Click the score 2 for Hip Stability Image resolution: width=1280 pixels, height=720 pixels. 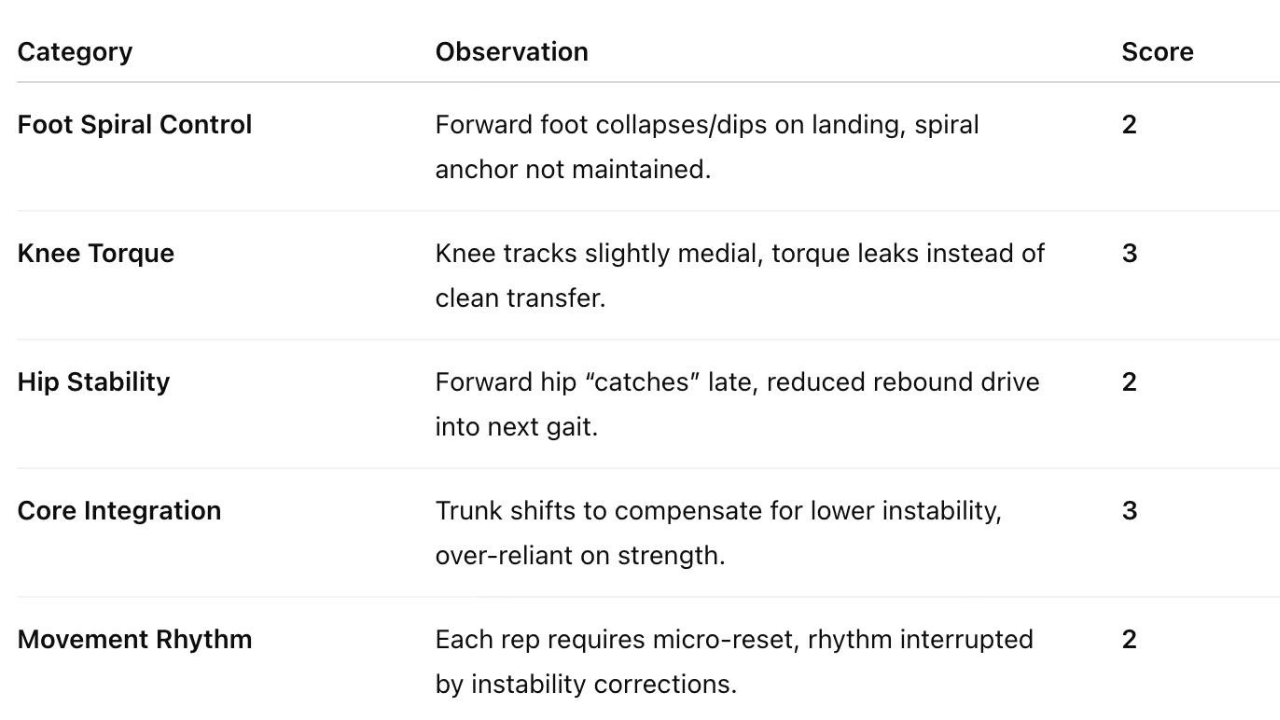pos(1129,382)
